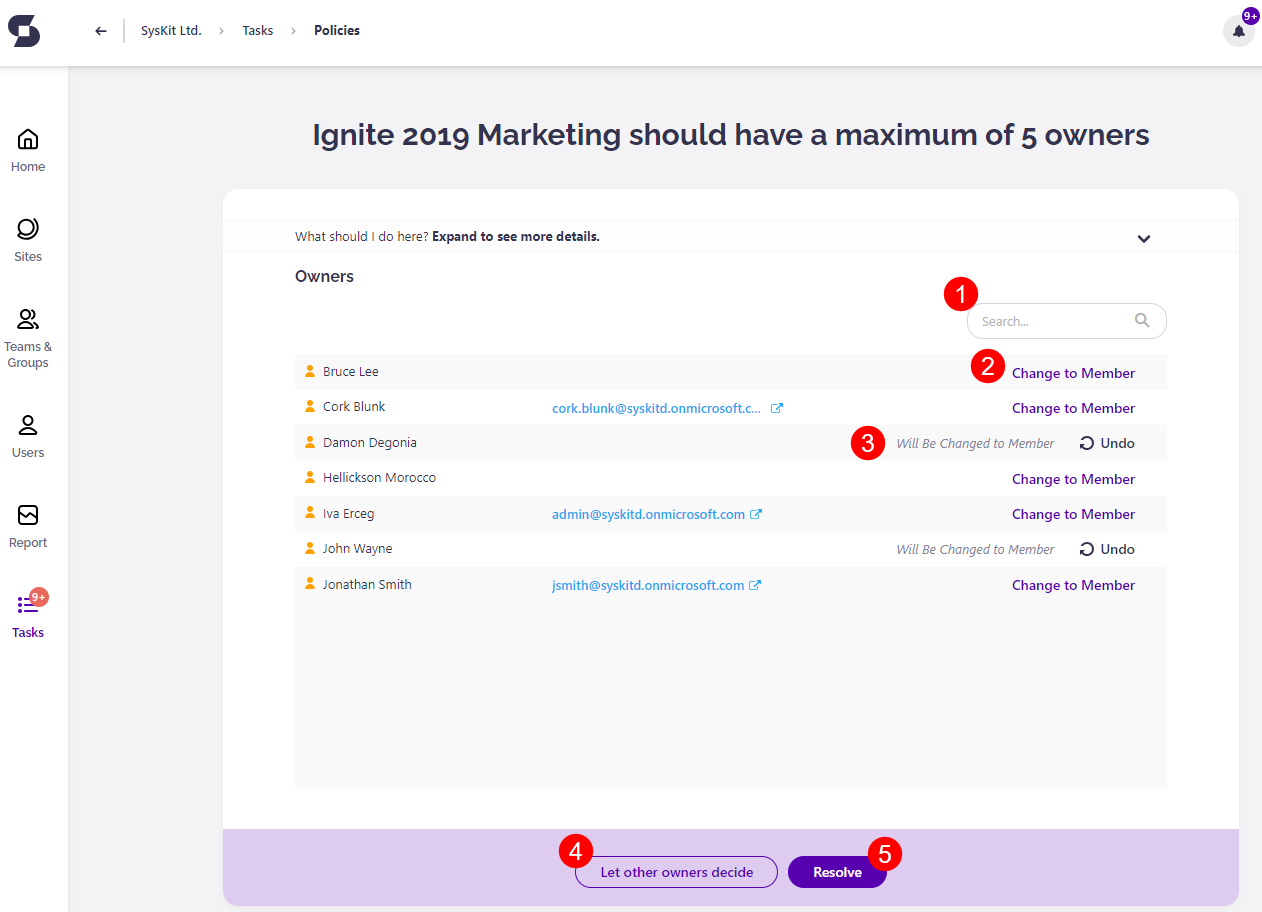Open the notifications bell
Viewport: 1262px width, 912px height.
pos(1238,31)
